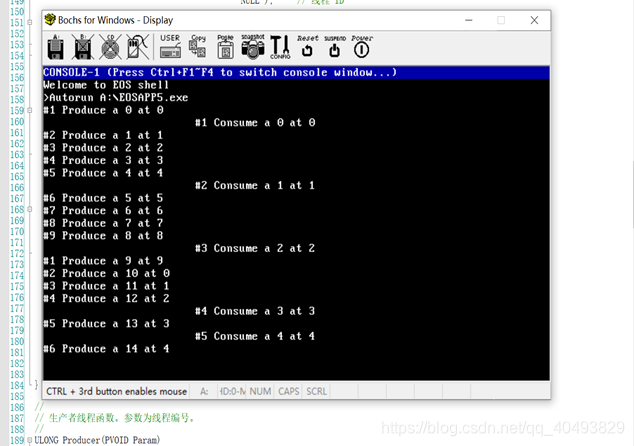This screenshot has width=634, height=446.
Task: Click the floppy A: drive icon
Action: click(56, 47)
